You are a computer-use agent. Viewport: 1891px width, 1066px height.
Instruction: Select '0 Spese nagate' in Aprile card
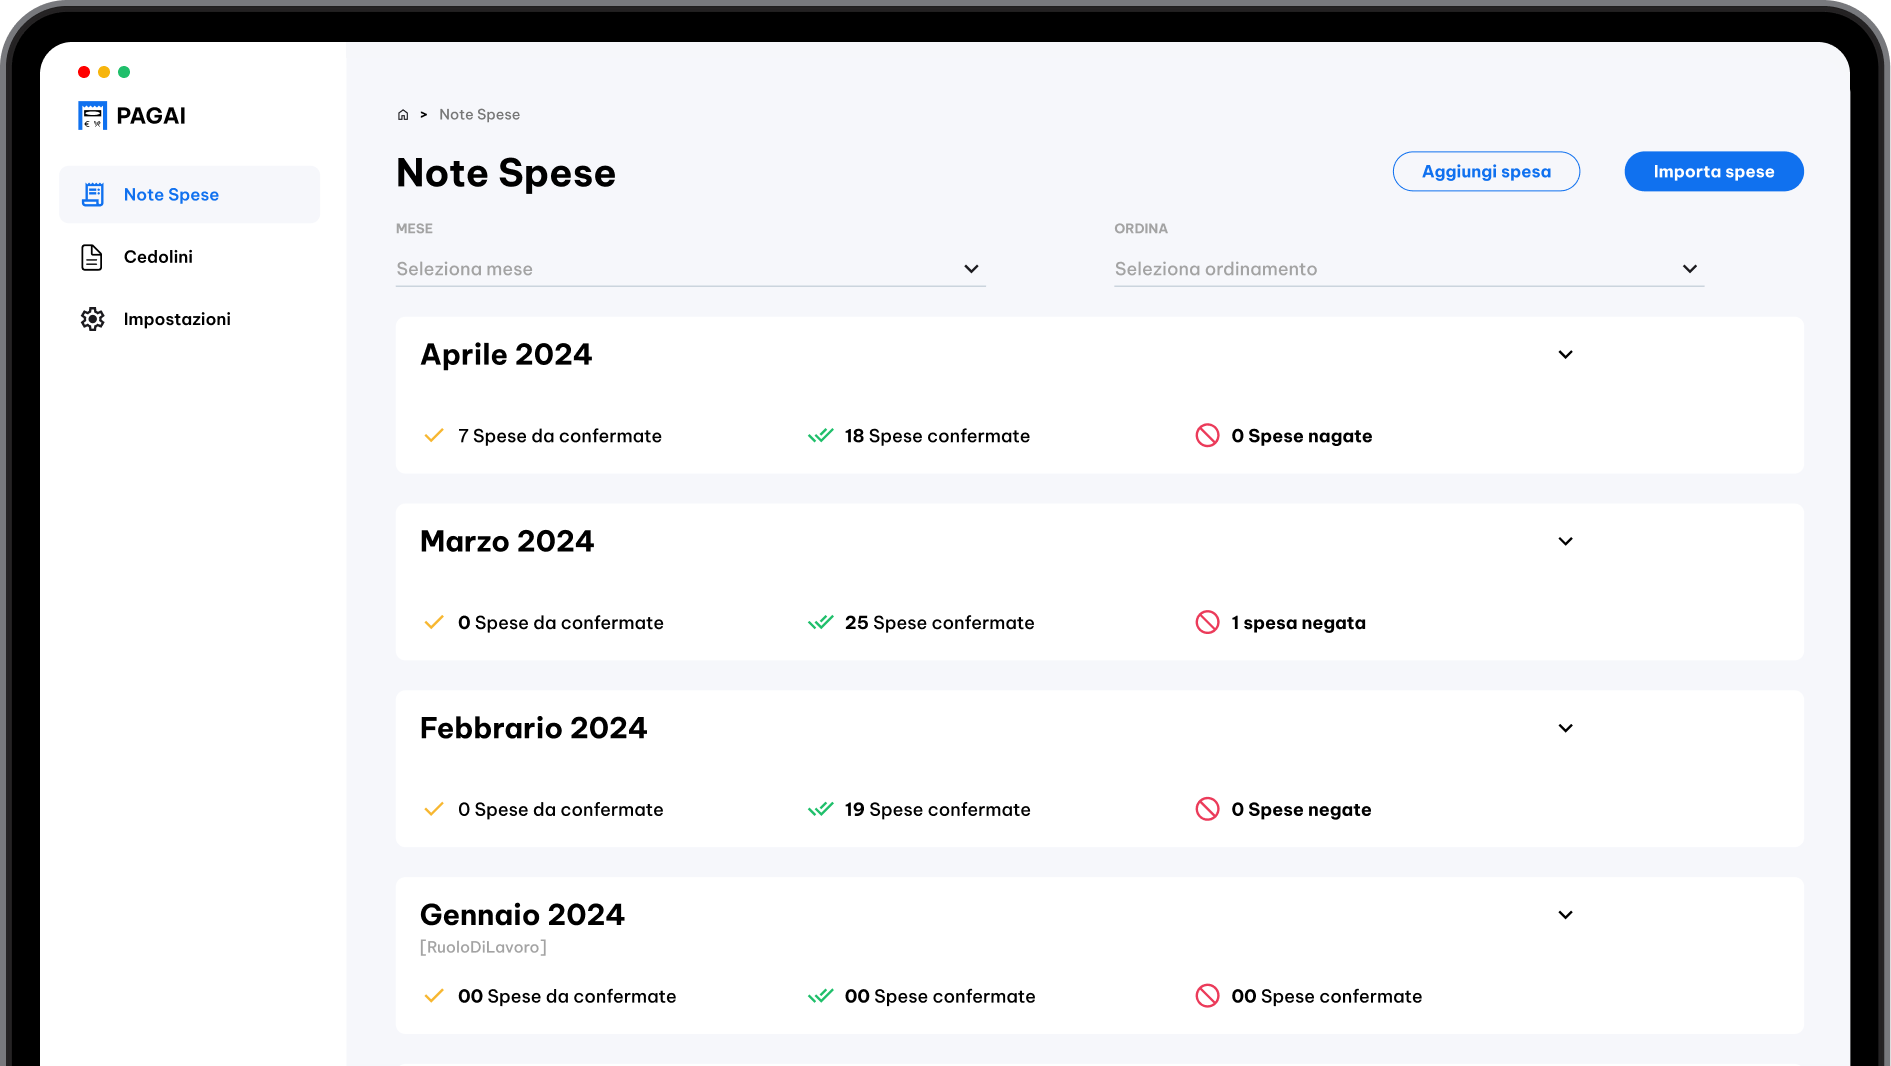coord(1302,436)
